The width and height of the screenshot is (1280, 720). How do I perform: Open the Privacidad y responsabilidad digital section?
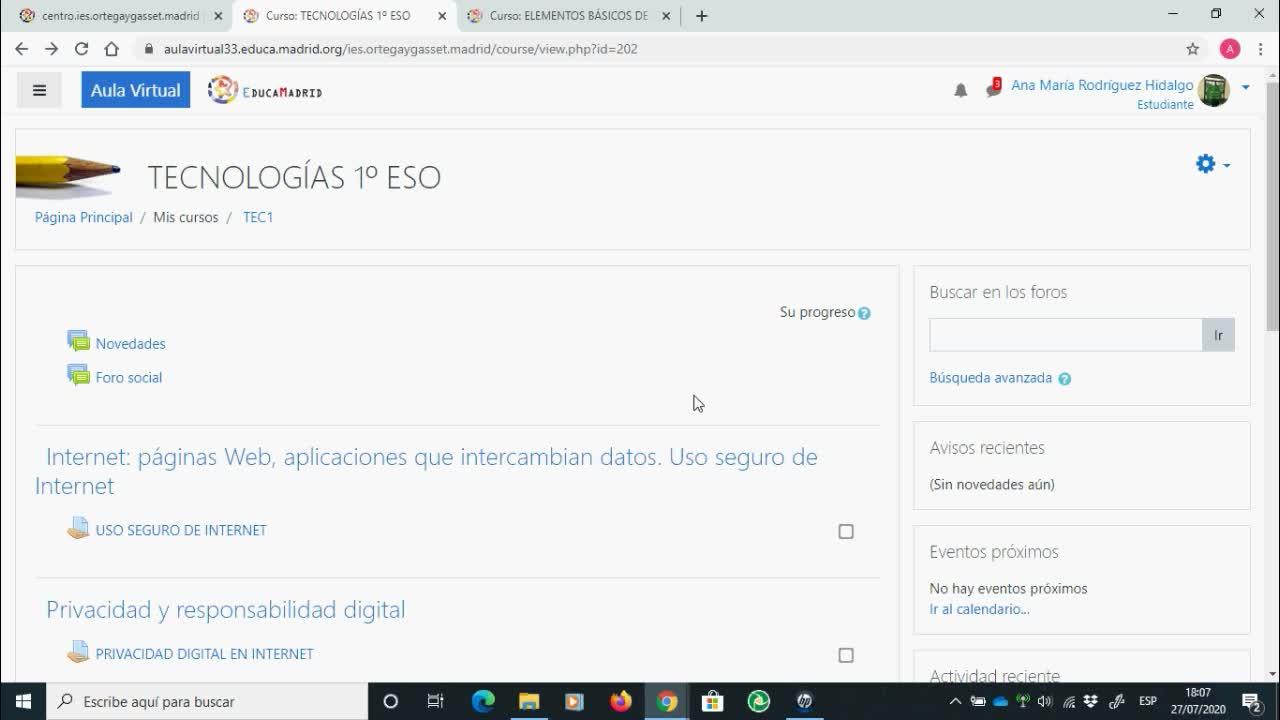click(226, 609)
